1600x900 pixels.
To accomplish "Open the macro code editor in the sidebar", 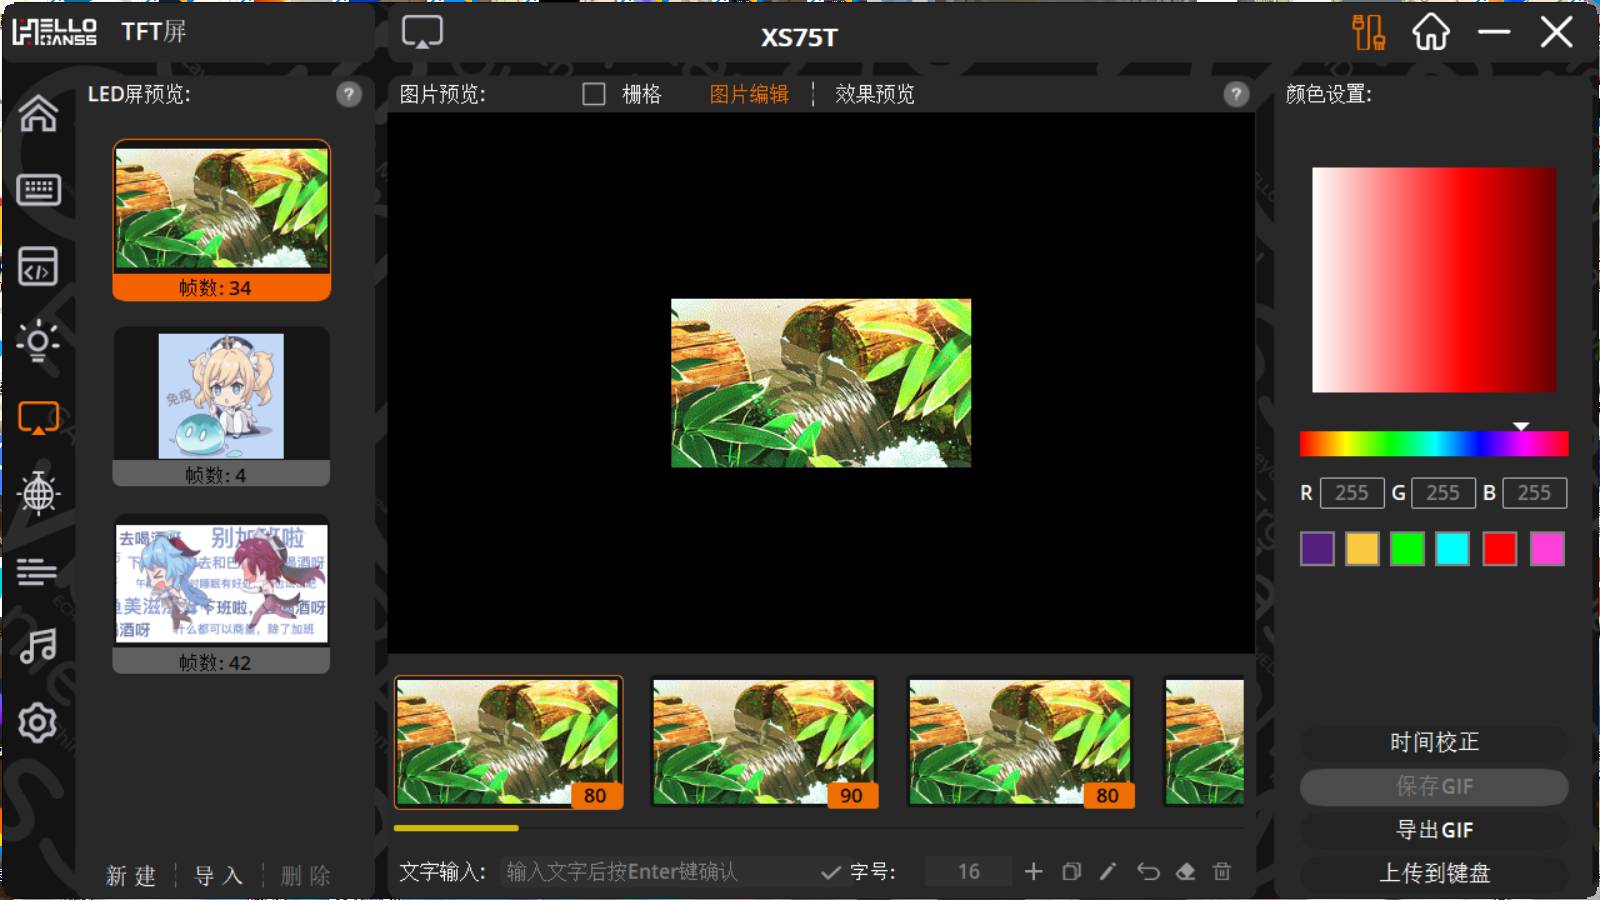I will (38, 266).
